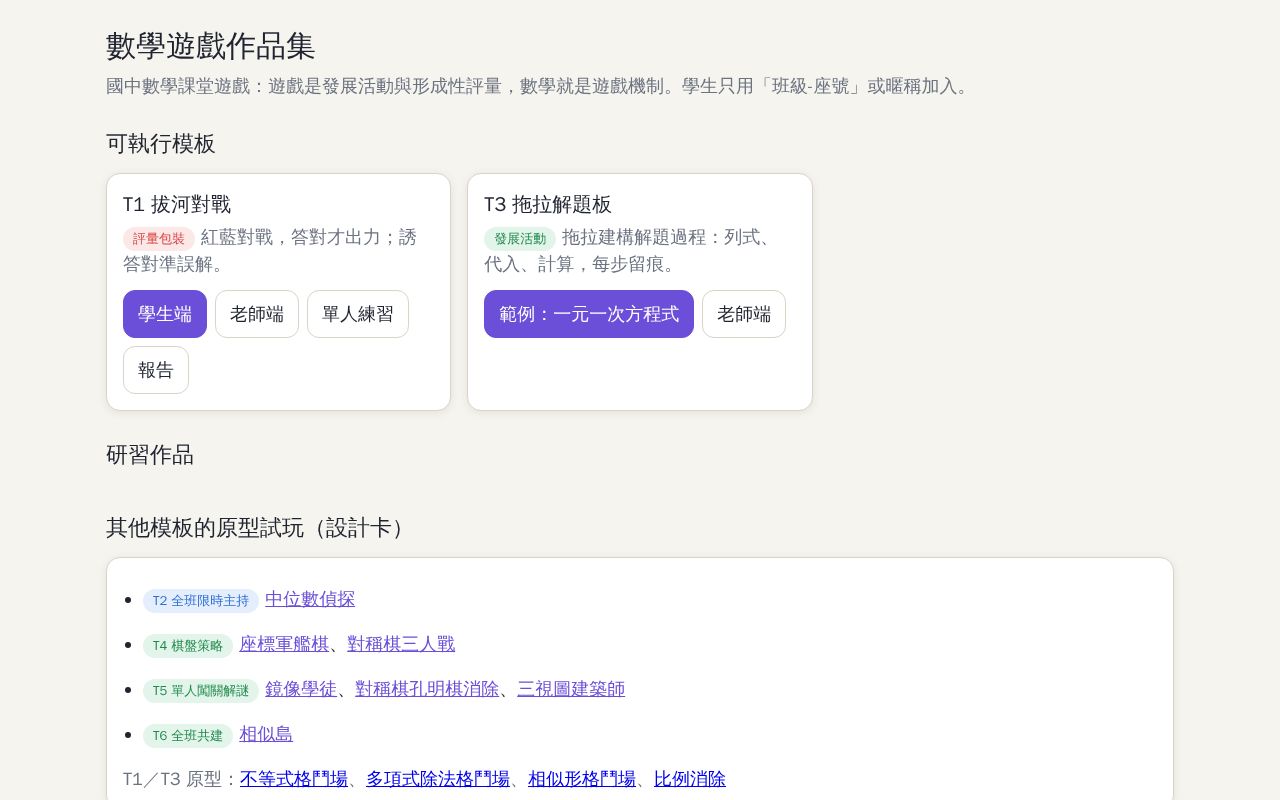Open the 對稱棋孔明棋消除 link
The height and width of the screenshot is (800, 1280).
coord(427,689)
